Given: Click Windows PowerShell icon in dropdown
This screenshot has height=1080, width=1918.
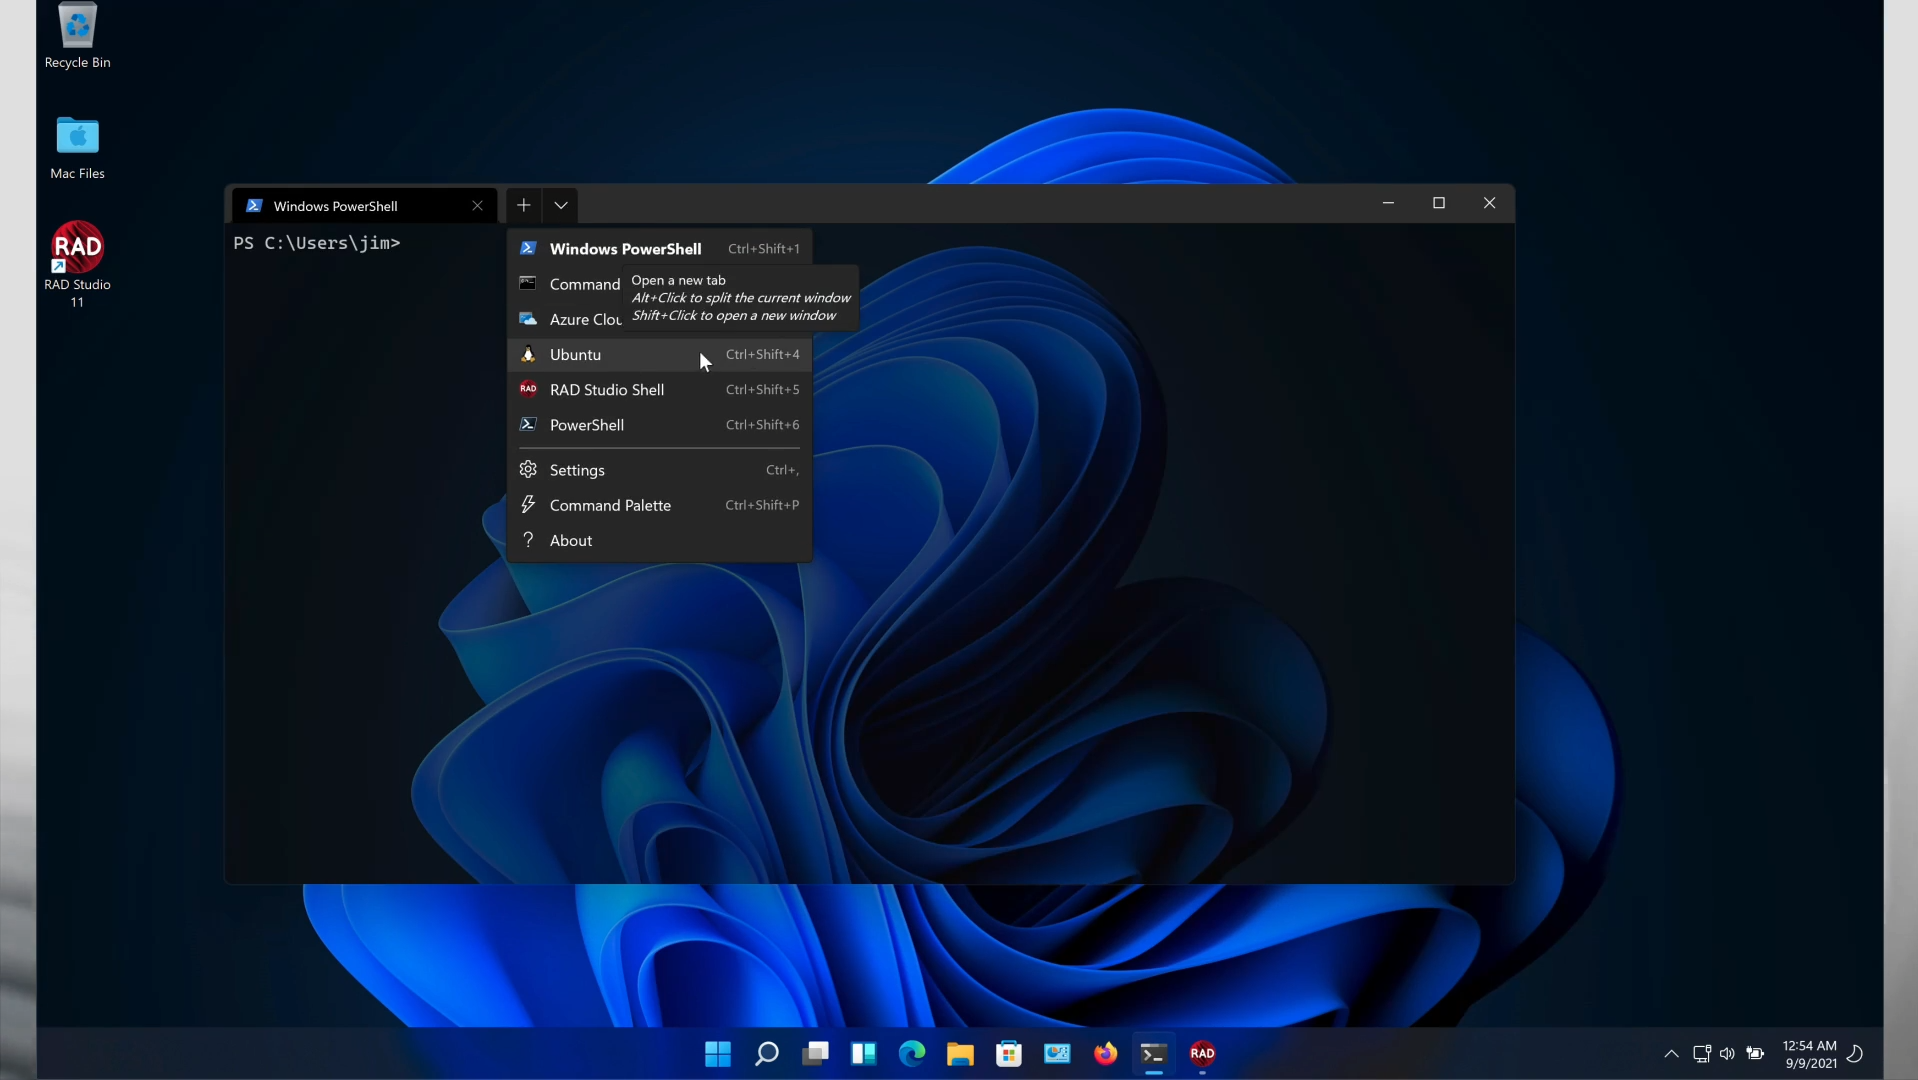Looking at the screenshot, I should (528, 248).
